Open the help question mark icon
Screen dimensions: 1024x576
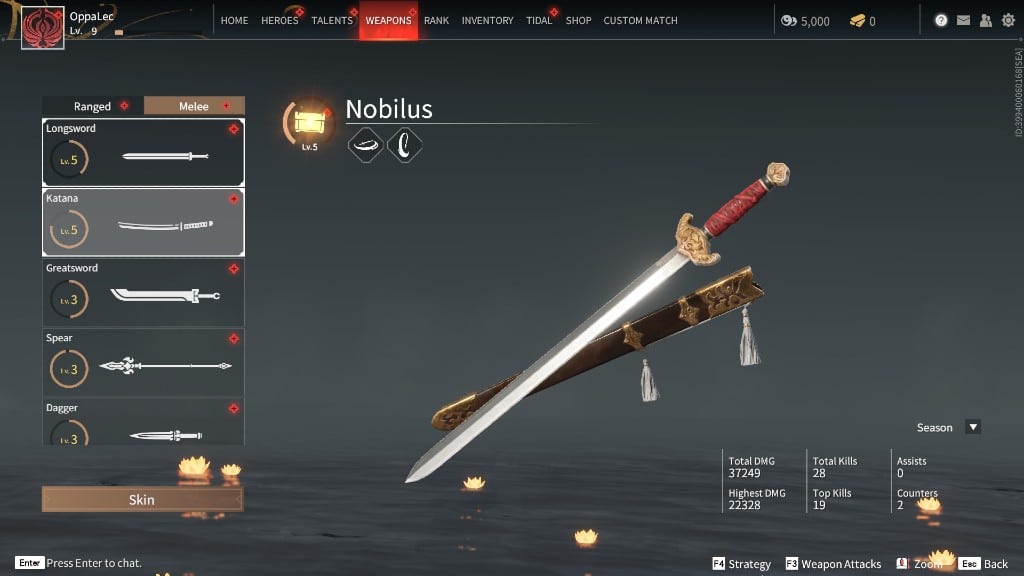pos(940,20)
